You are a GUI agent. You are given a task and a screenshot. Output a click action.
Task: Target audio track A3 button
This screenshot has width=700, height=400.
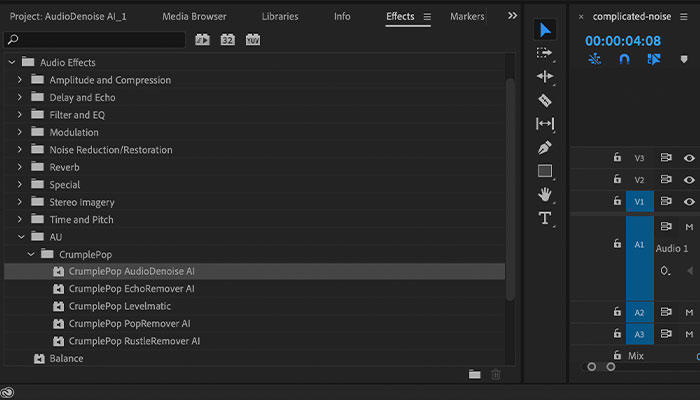click(x=640, y=334)
